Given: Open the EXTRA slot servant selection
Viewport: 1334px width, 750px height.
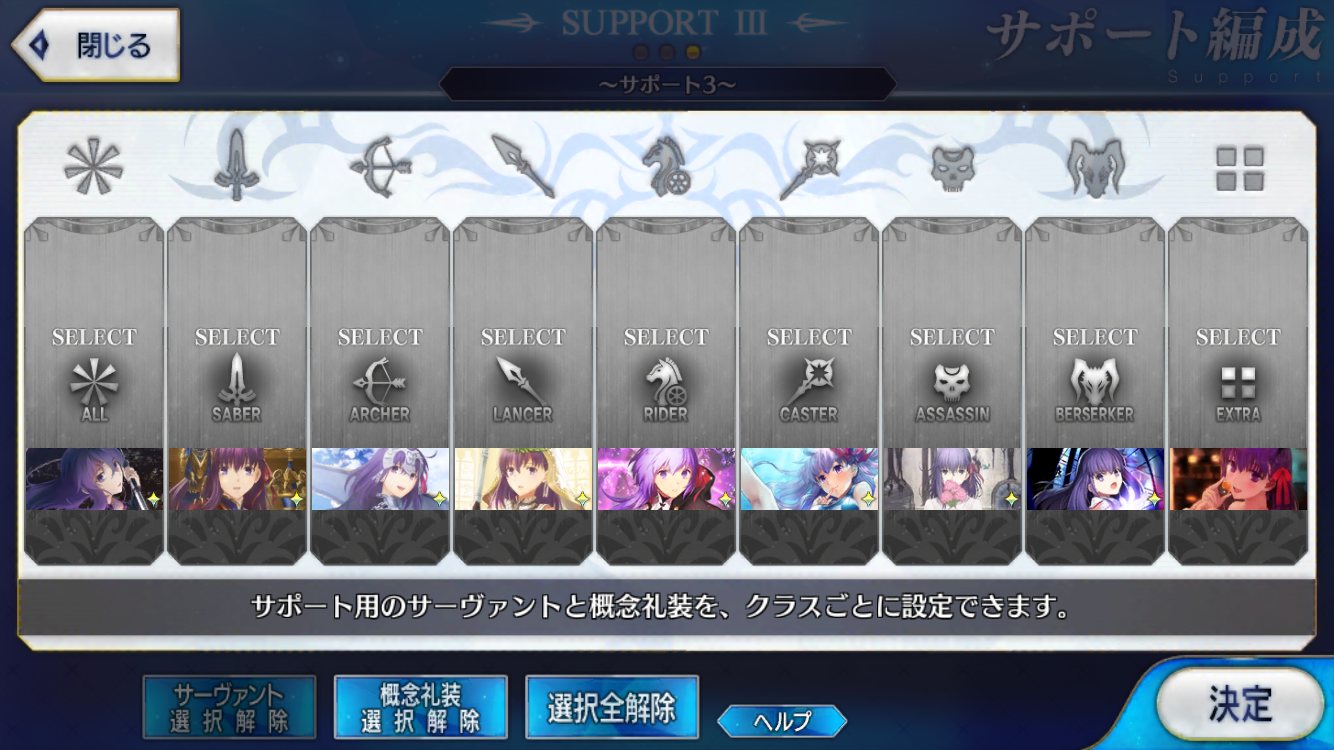Looking at the screenshot, I should (1238, 333).
